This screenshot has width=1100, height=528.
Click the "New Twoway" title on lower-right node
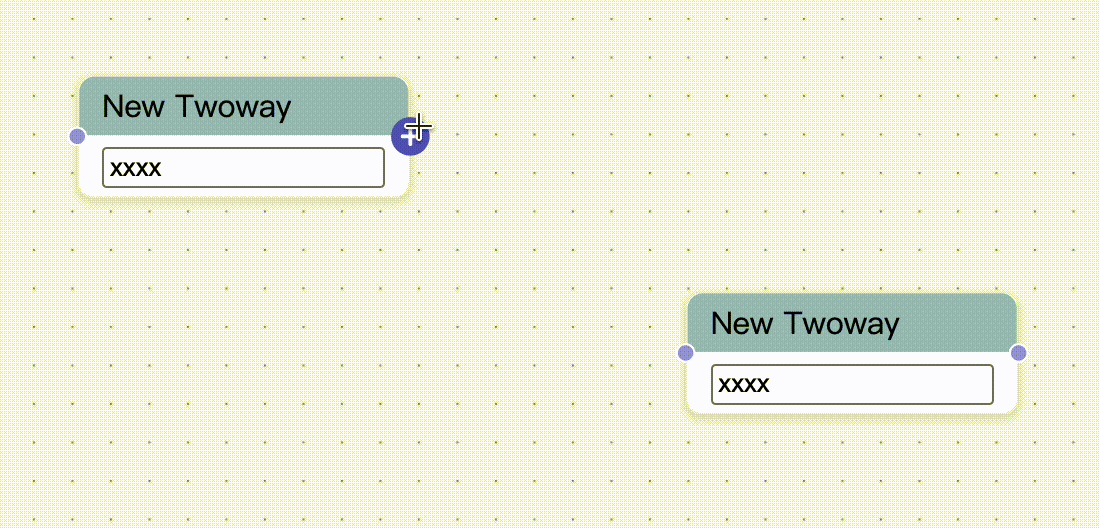click(x=805, y=323)
